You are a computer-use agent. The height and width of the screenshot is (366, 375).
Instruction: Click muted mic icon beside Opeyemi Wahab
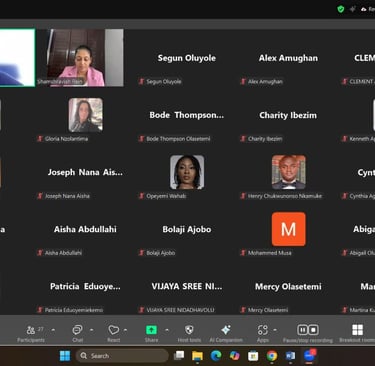(142, 196)
